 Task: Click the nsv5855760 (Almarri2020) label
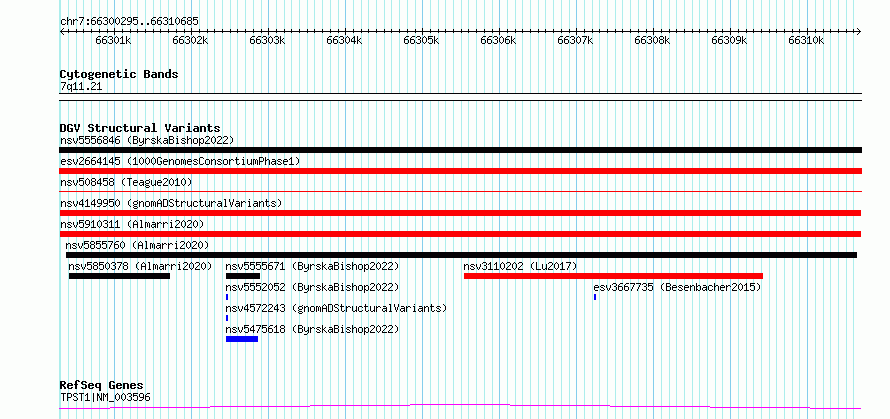(137, 245)
